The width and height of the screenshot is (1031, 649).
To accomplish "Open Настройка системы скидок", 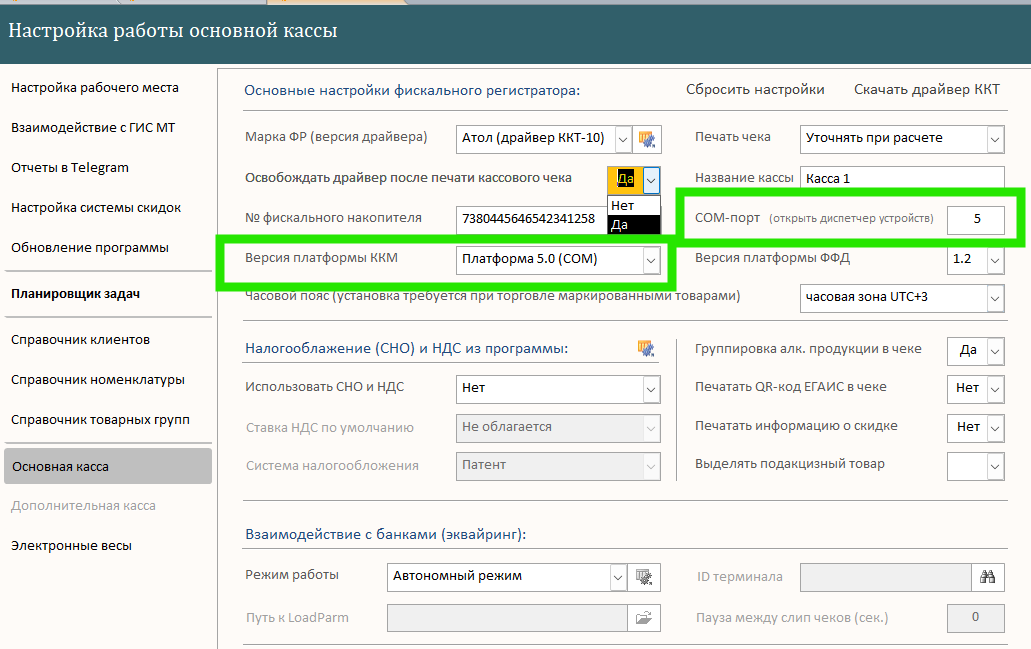I will tap(96, 208).
